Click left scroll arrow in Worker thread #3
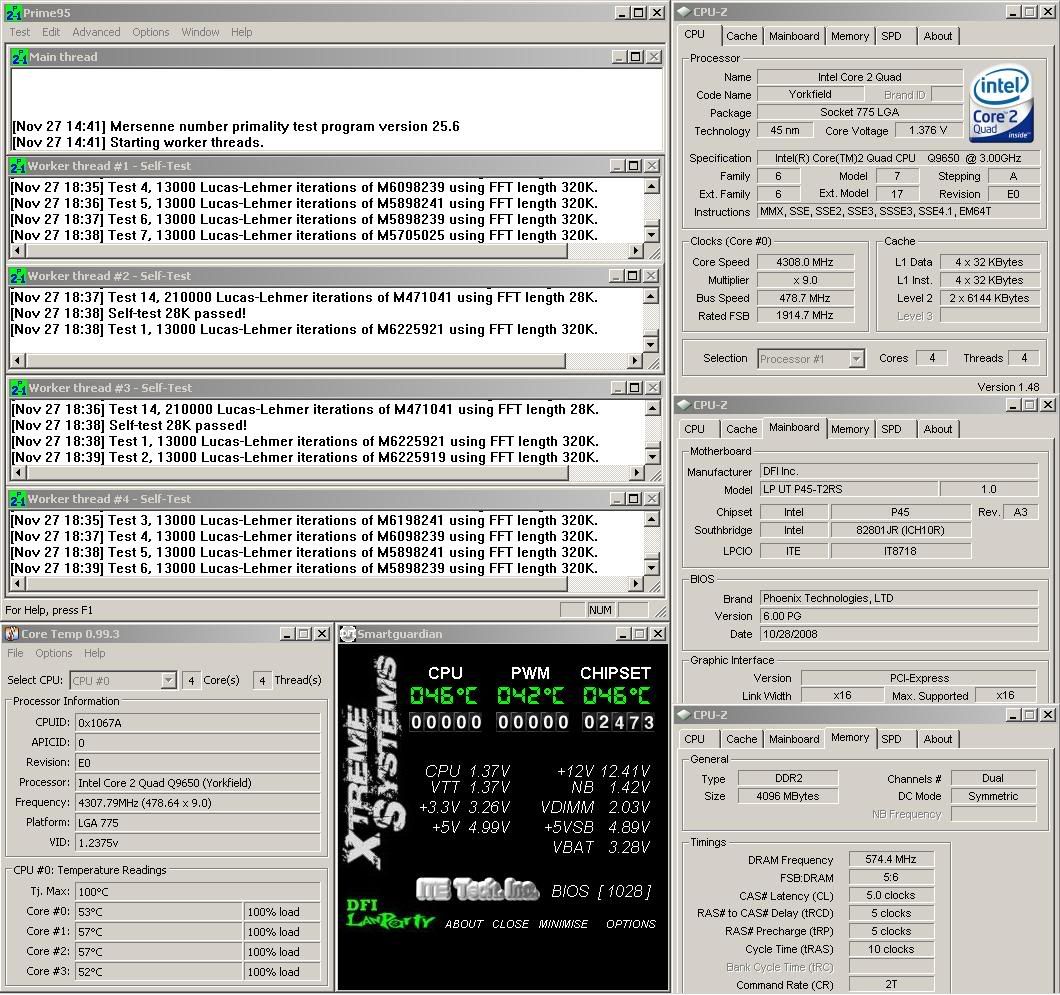 18,472
